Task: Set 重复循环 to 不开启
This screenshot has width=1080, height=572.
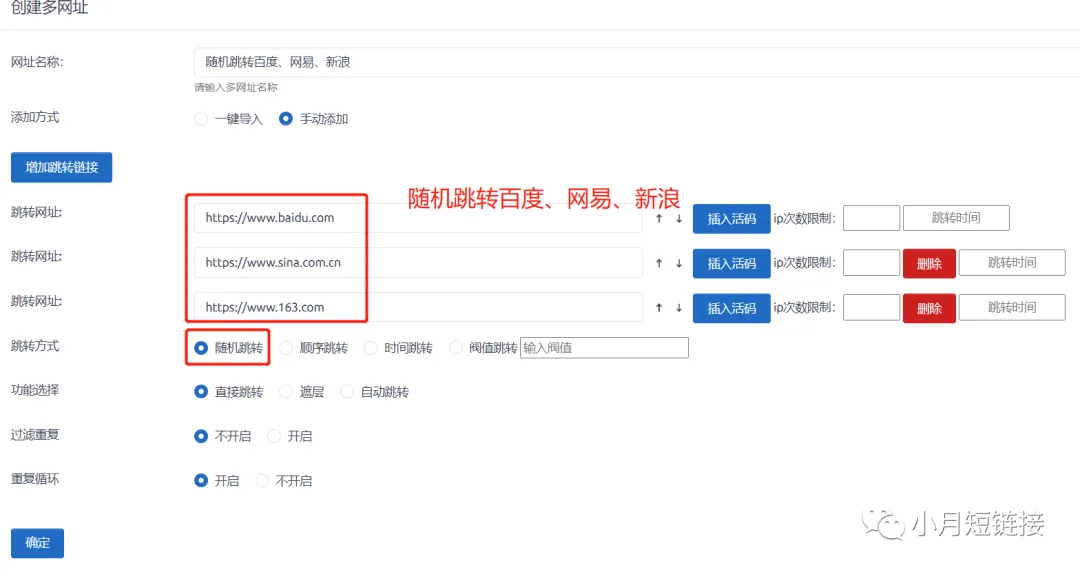Action: (x=263, y=481)
